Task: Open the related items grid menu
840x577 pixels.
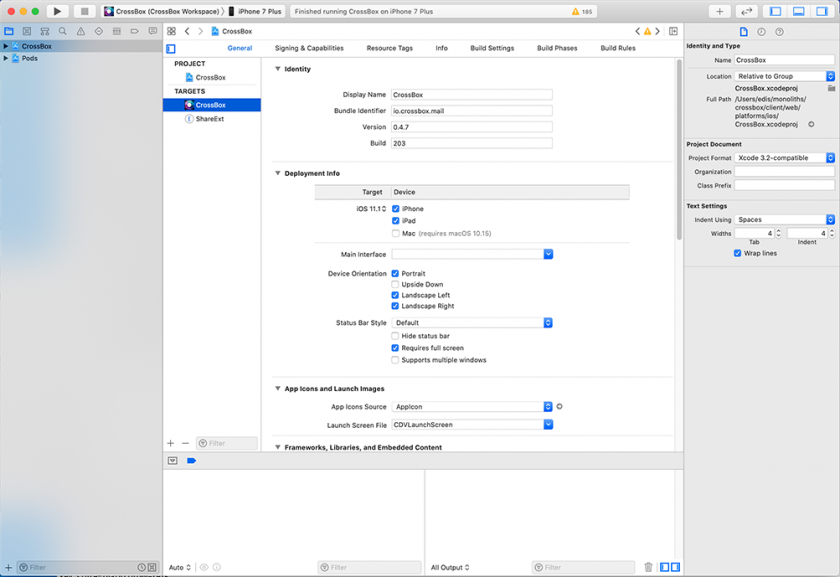Action: (x=171, y=31)
